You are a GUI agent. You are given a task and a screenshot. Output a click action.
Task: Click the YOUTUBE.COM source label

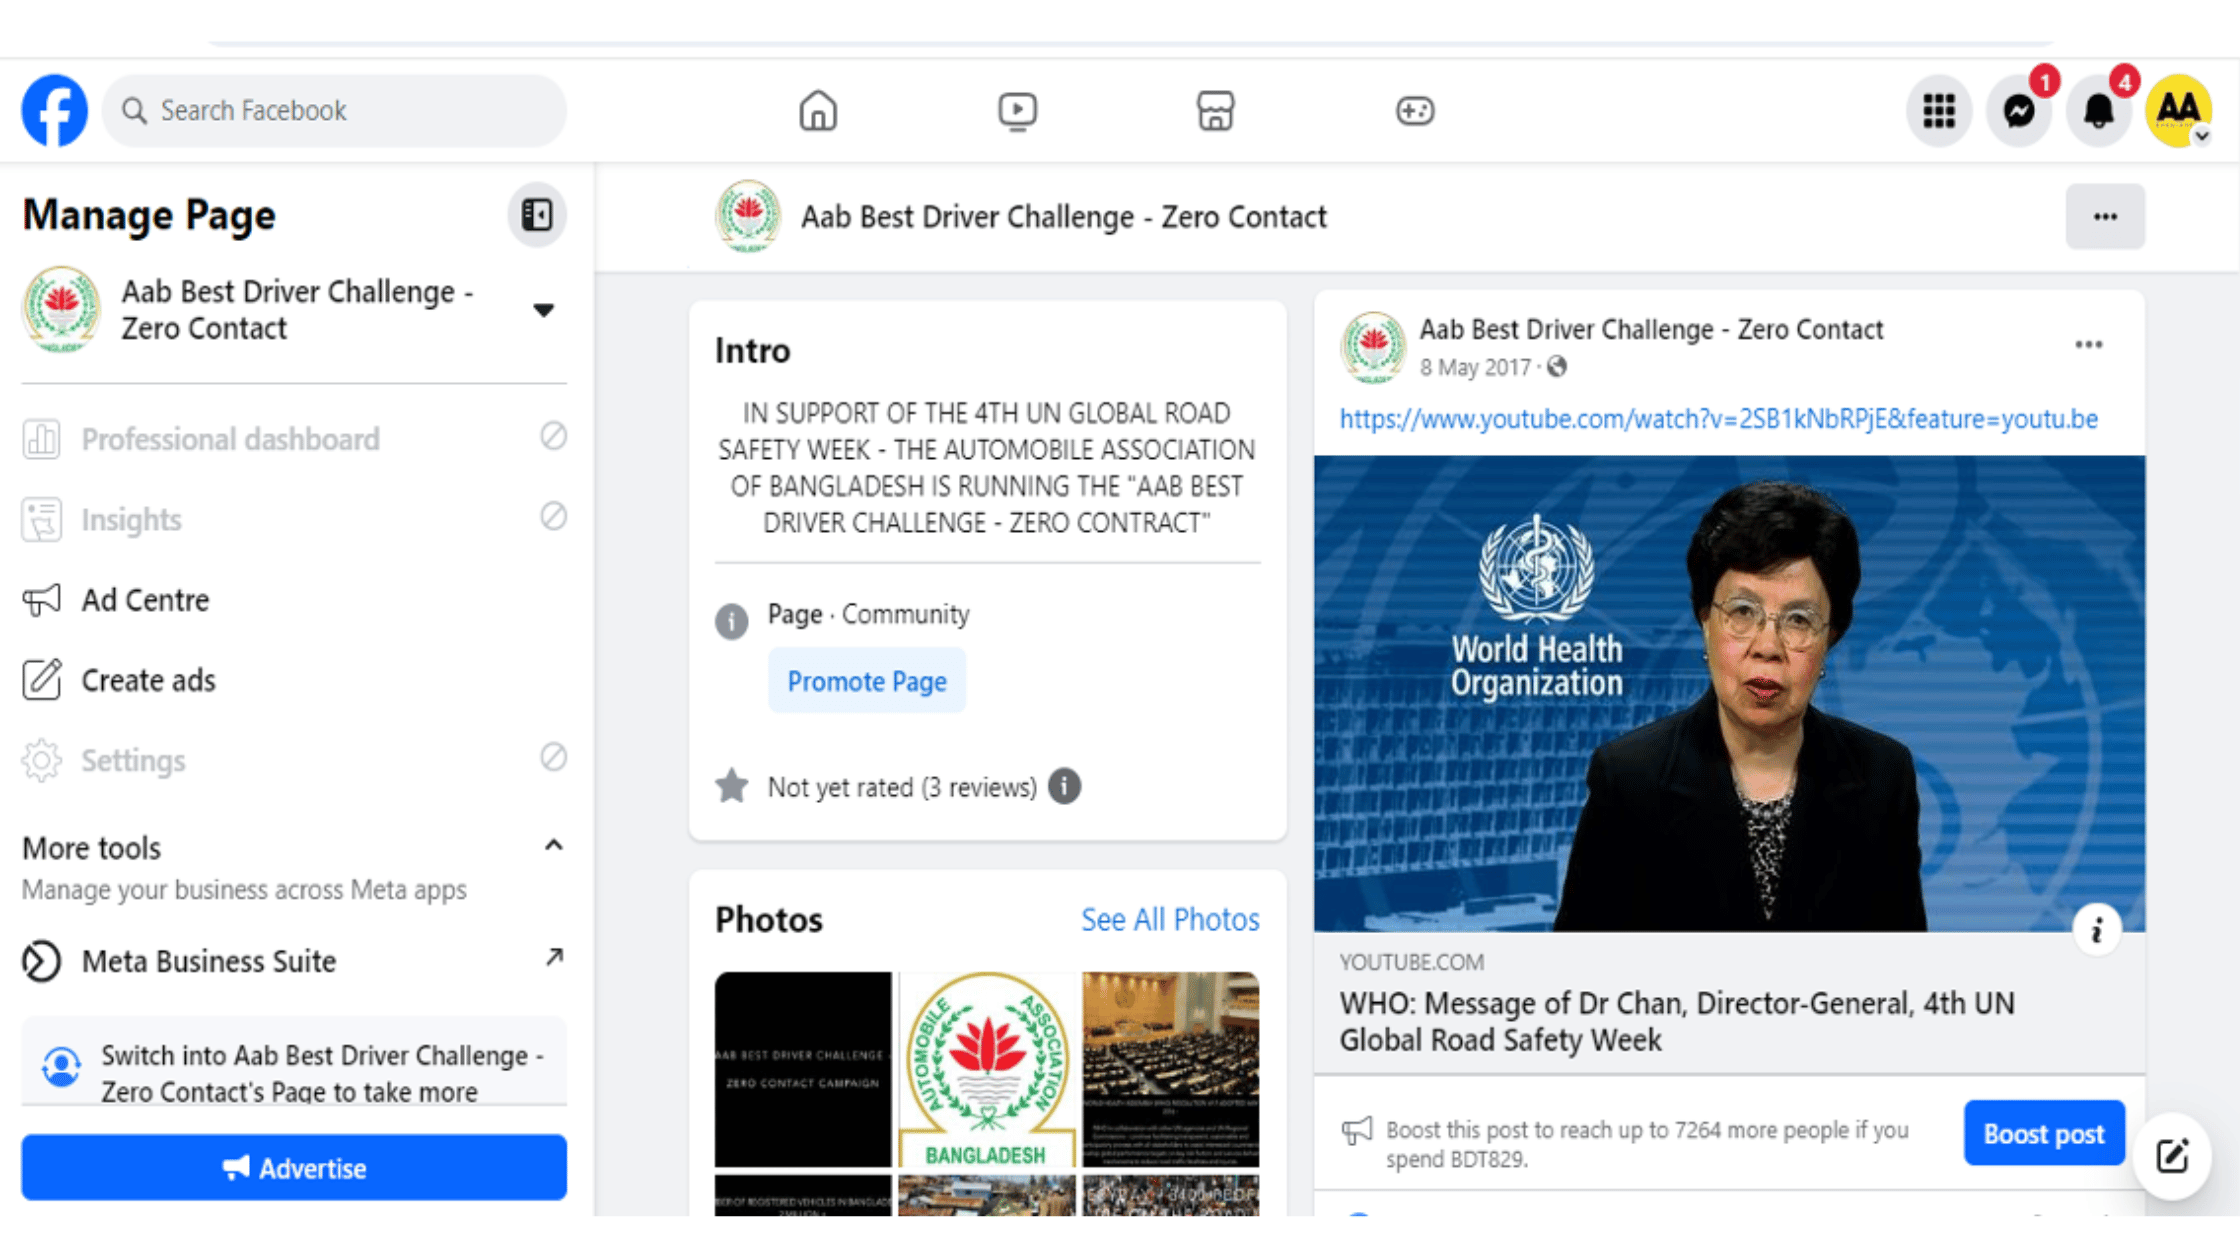(x=1411, y=962)
